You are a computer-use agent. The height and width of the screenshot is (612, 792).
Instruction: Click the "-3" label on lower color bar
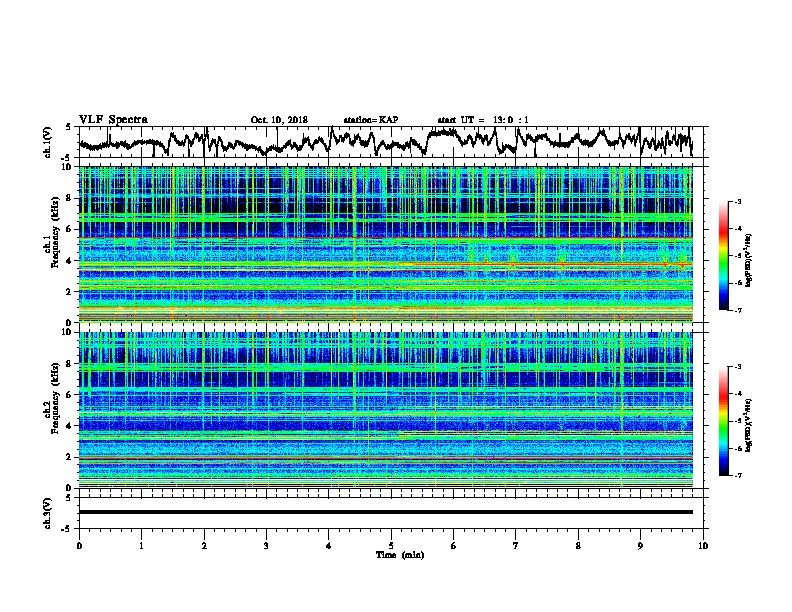(x=738, y=367)
